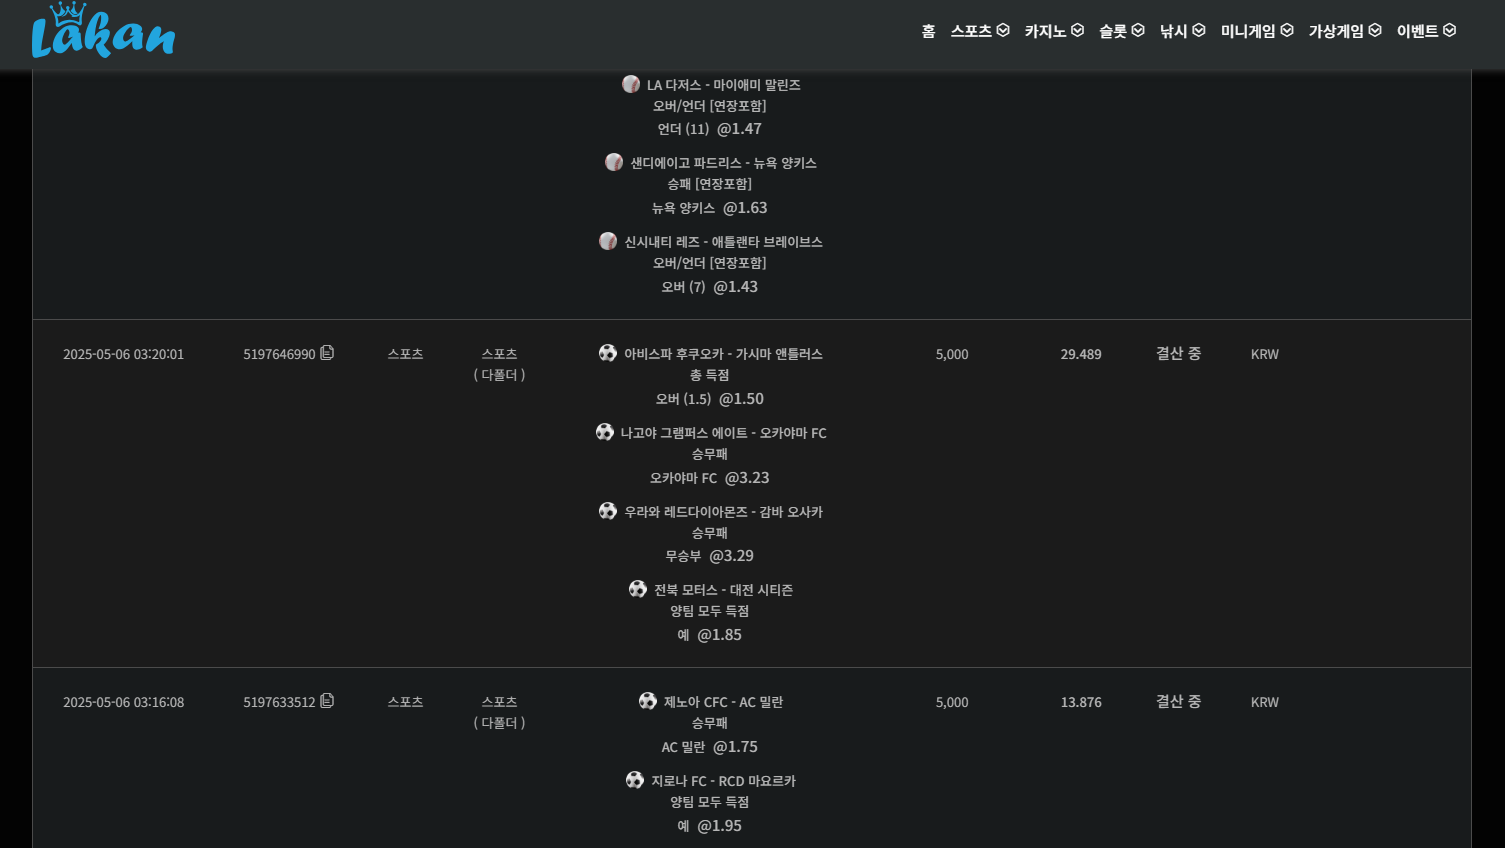The image size is (1505, 848).
Task: Open the 낚시 navigation item
Action: (x=1182, y=31)
